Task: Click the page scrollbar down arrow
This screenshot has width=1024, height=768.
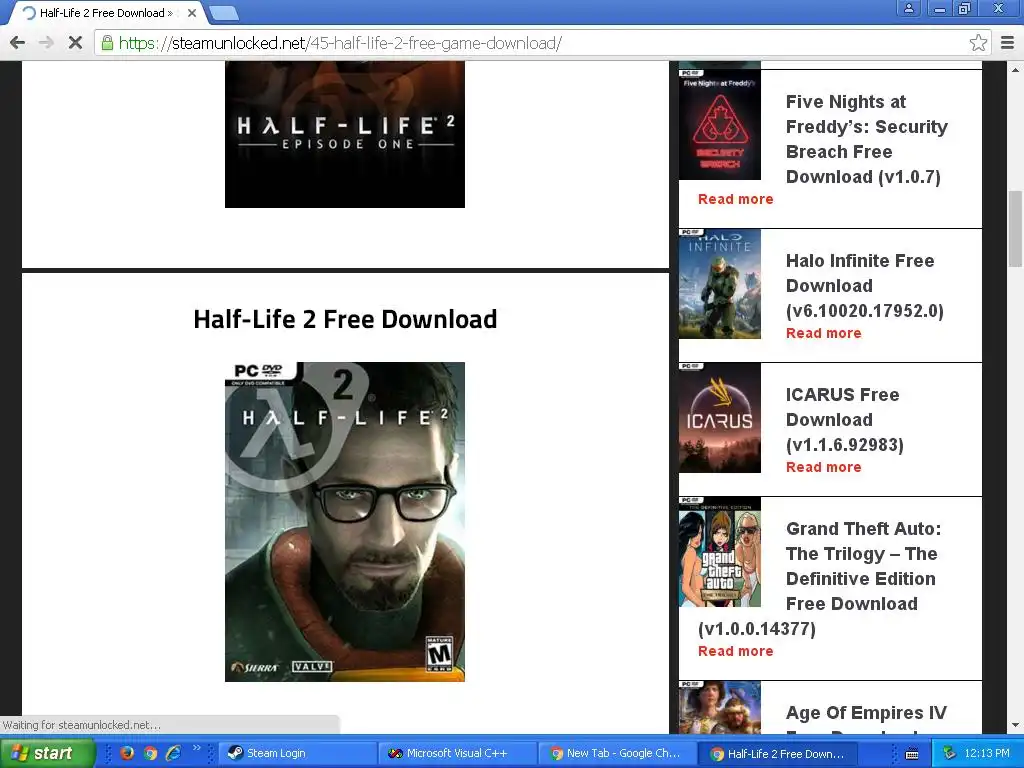Action: [1016, 726]
